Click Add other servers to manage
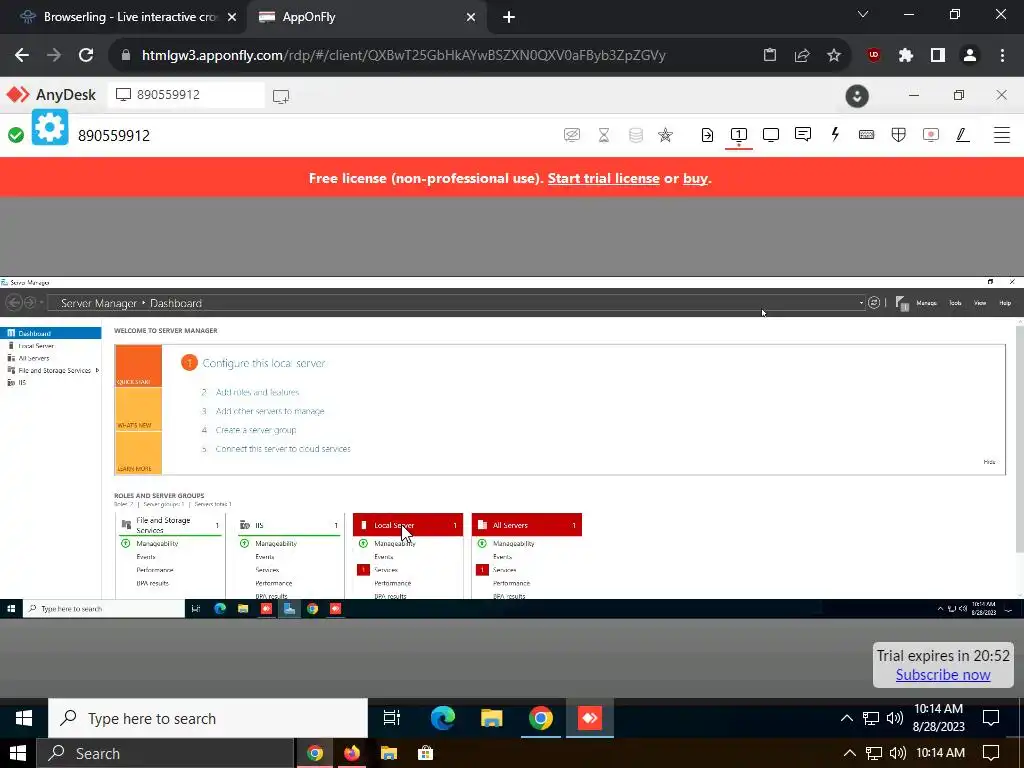This screenshot has height=768, width=1024. click(x=270, y=411)
